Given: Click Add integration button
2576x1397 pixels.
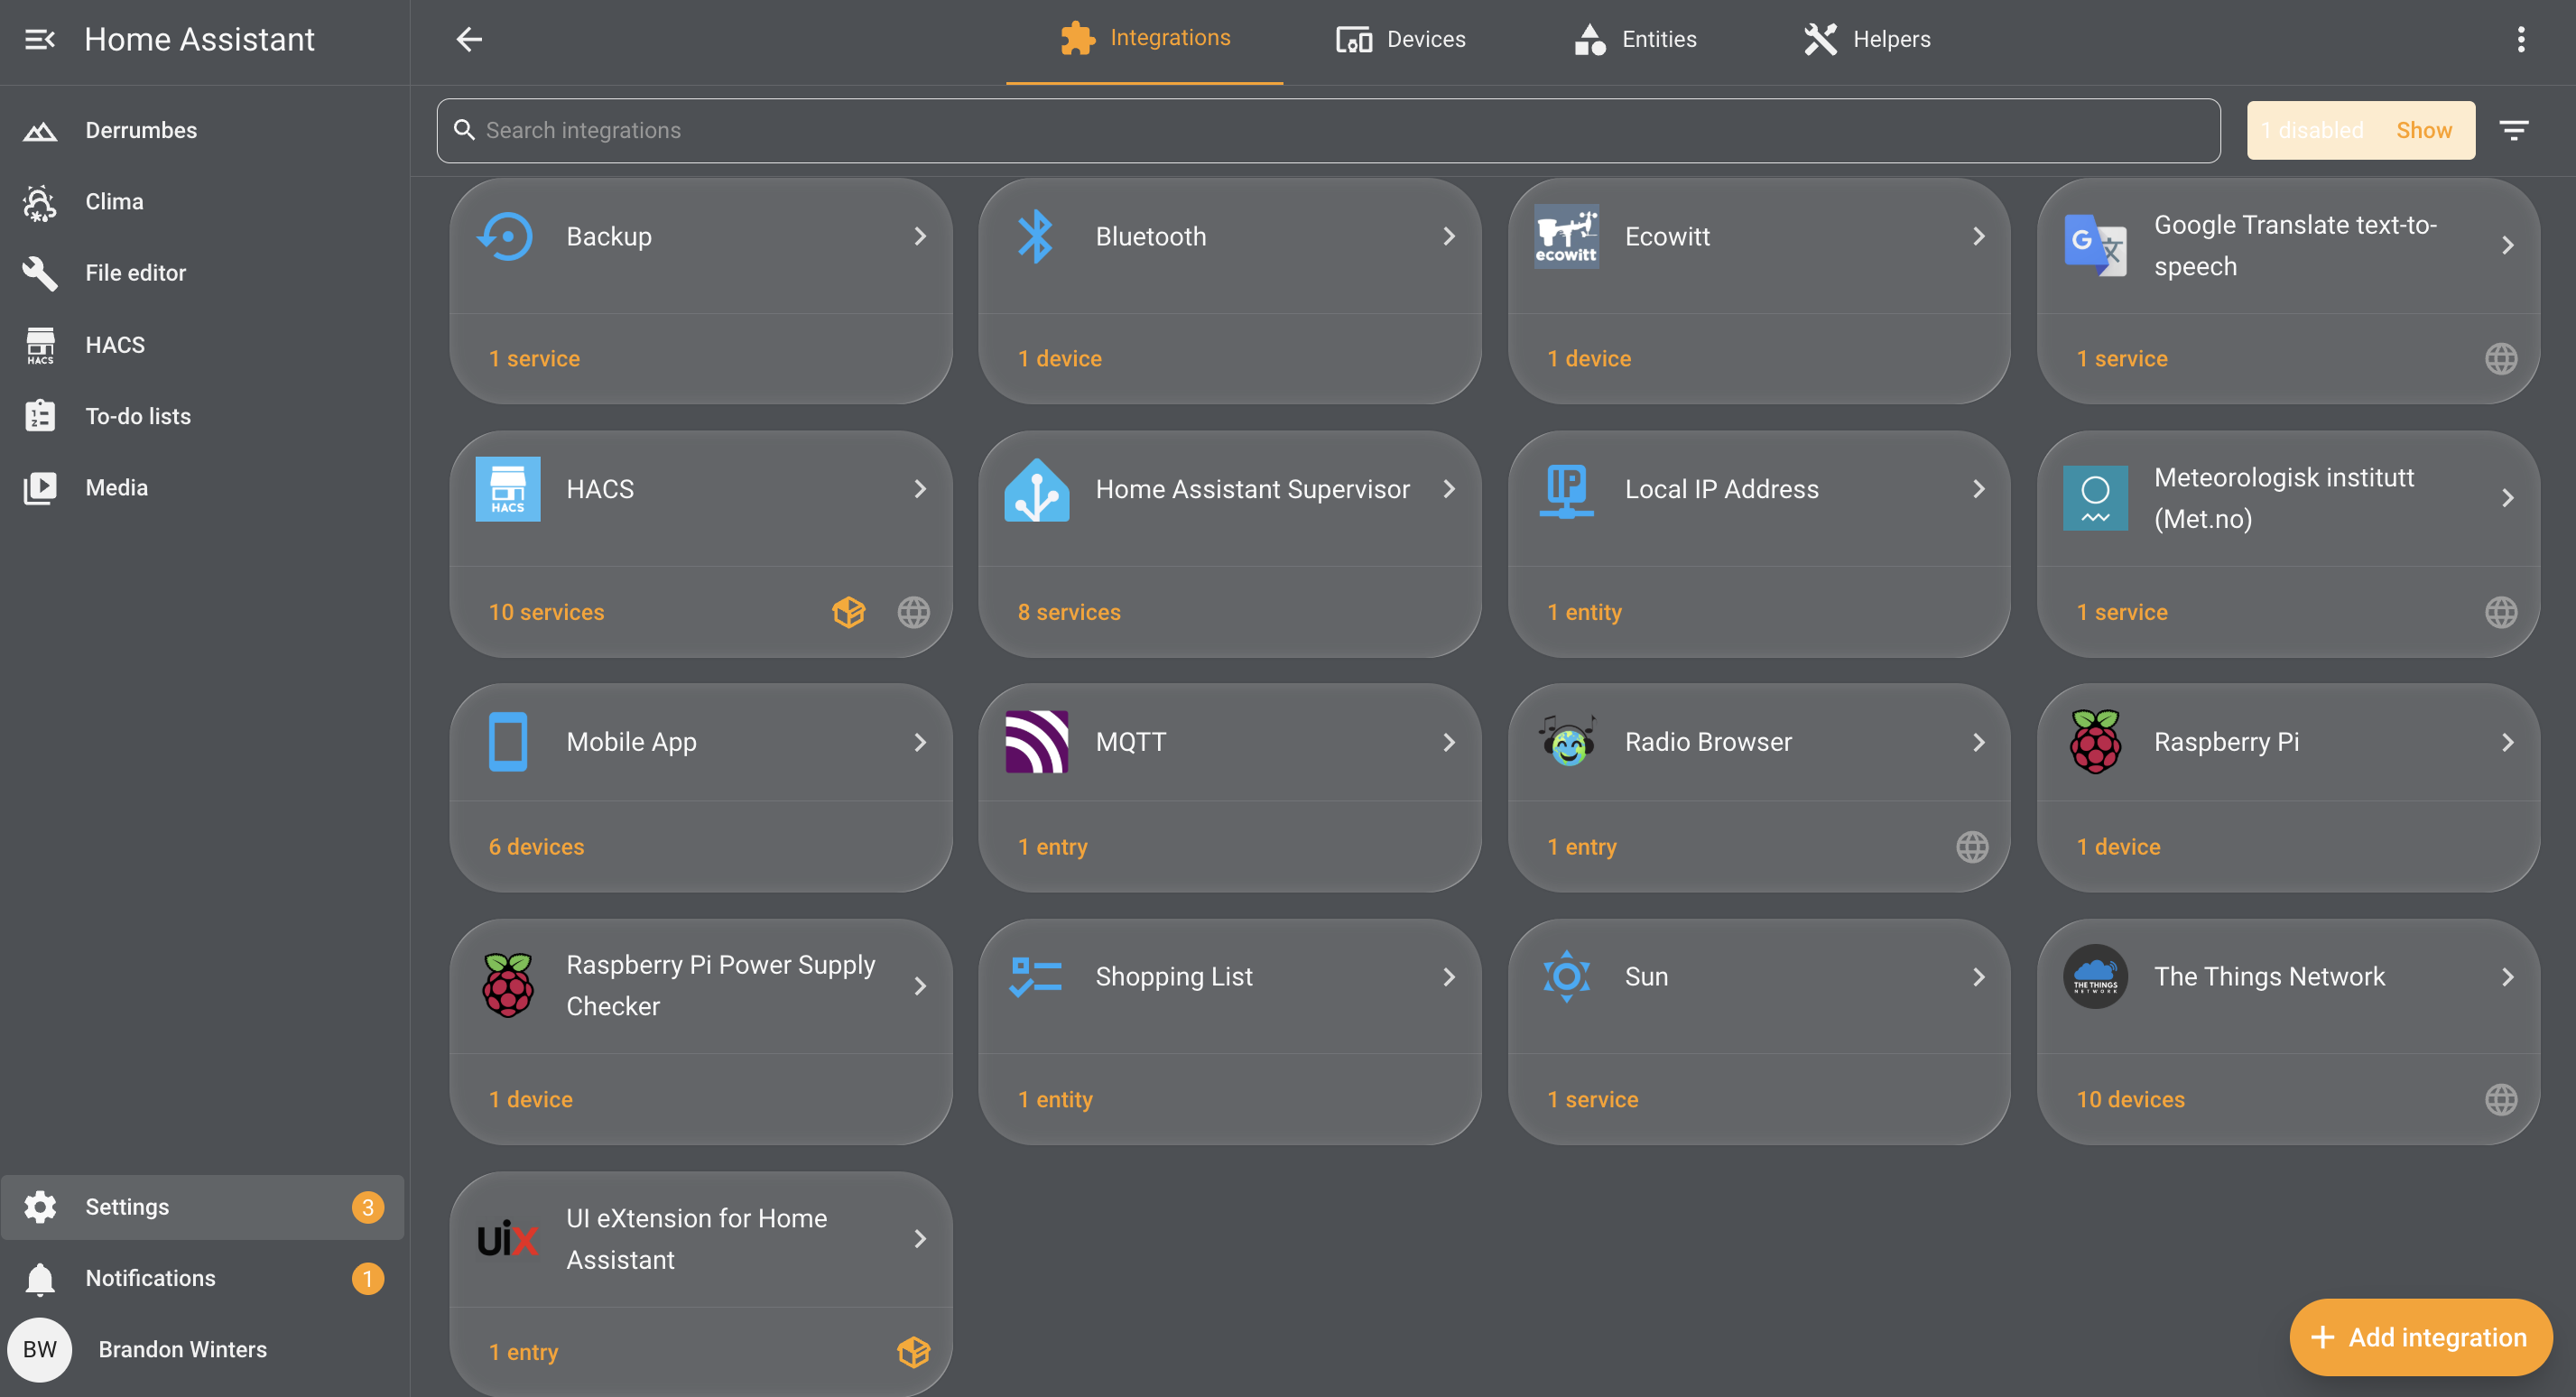Looking at the screenshot, I should point(2420,1337).
